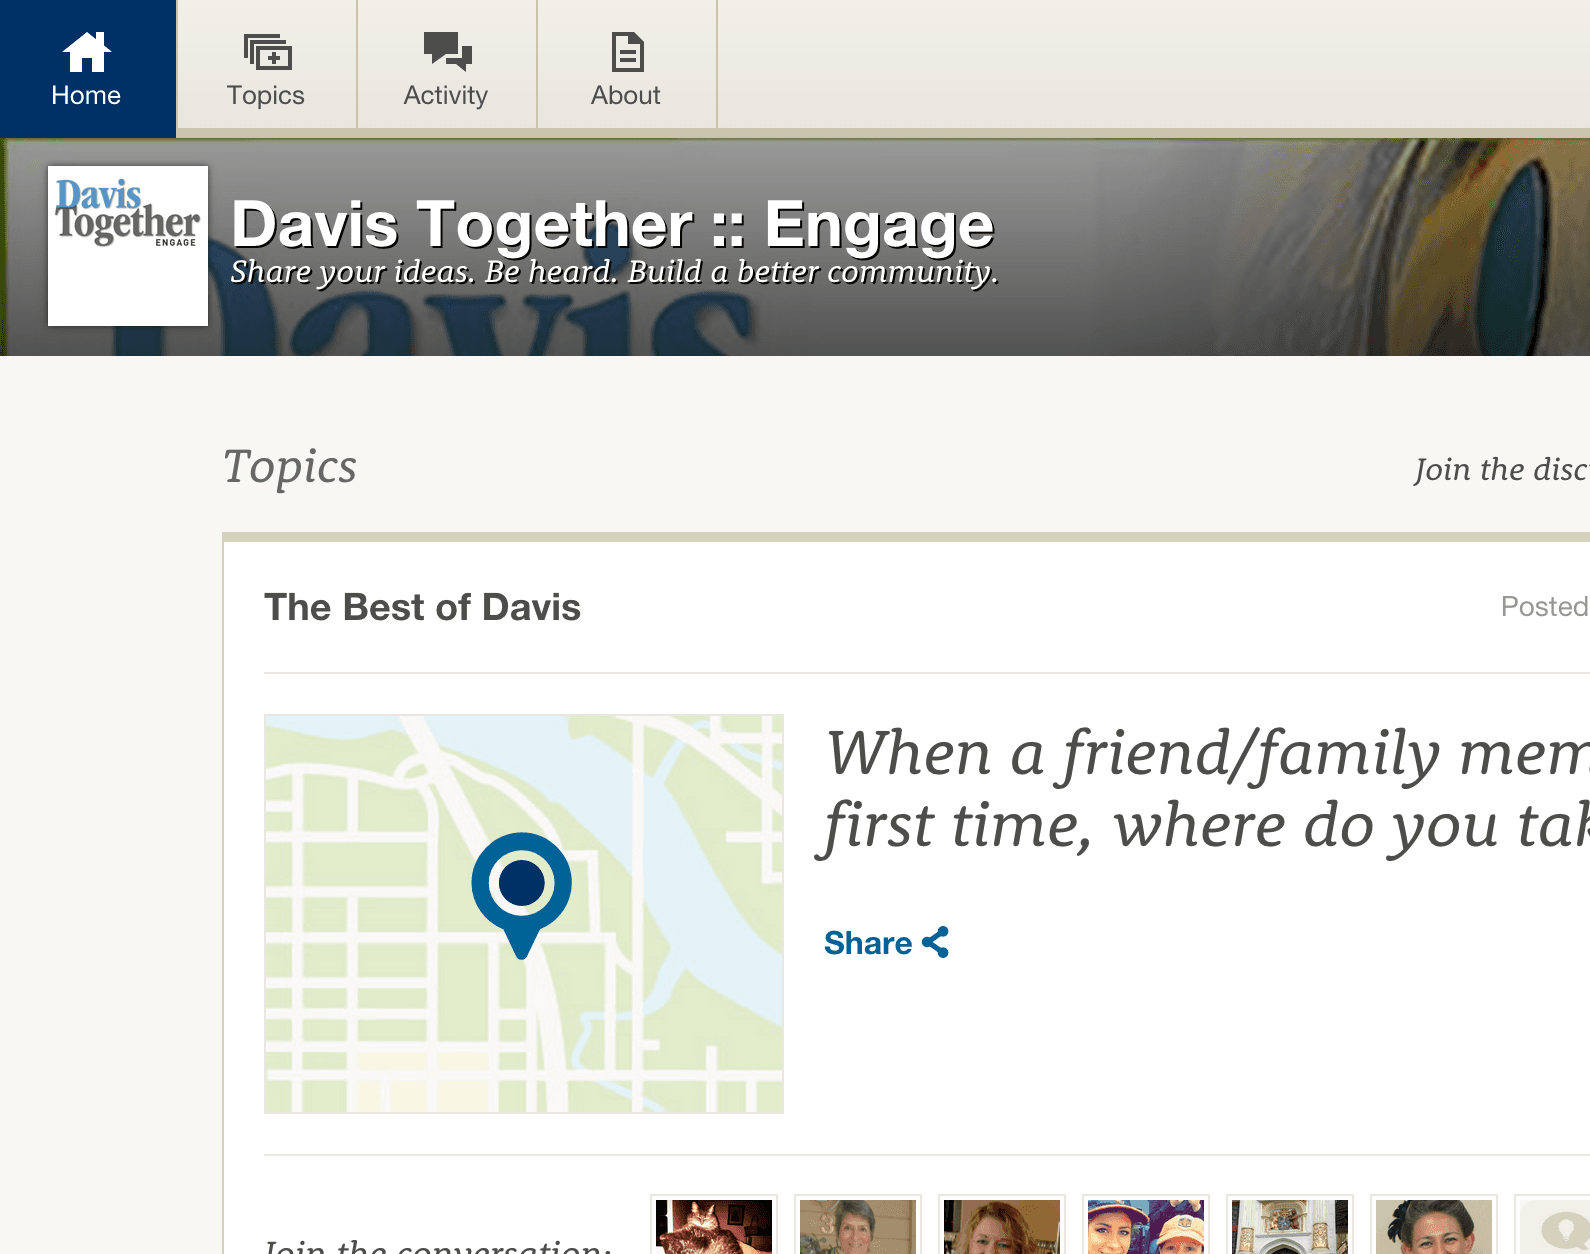Viewport: 1590px width, 1254px height.
Task: Switch to the Activity tab
Action: (446, 94)
